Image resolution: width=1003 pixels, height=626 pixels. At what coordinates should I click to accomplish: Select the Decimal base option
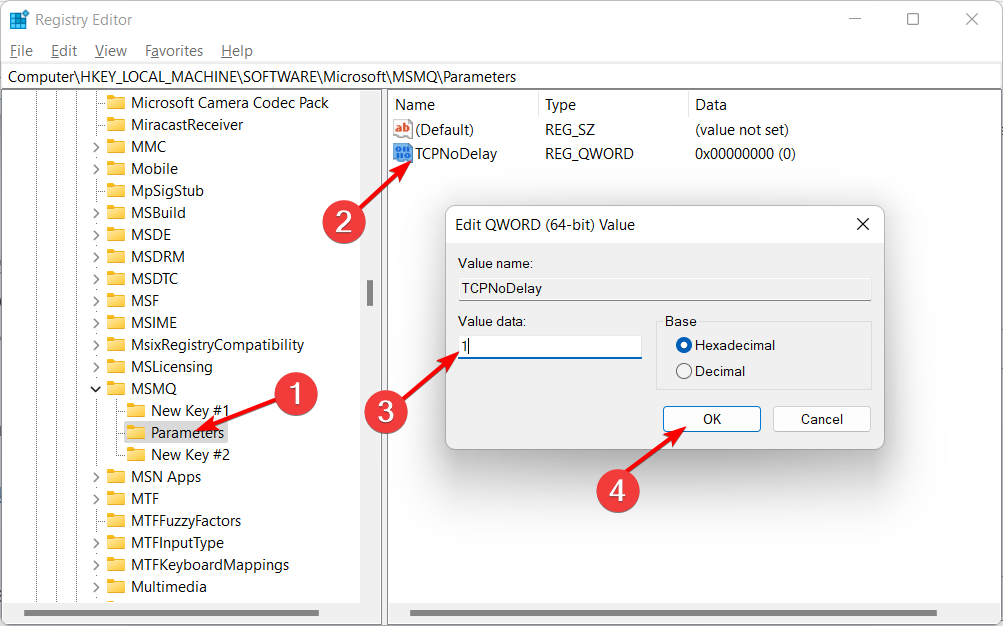[711, 371]
